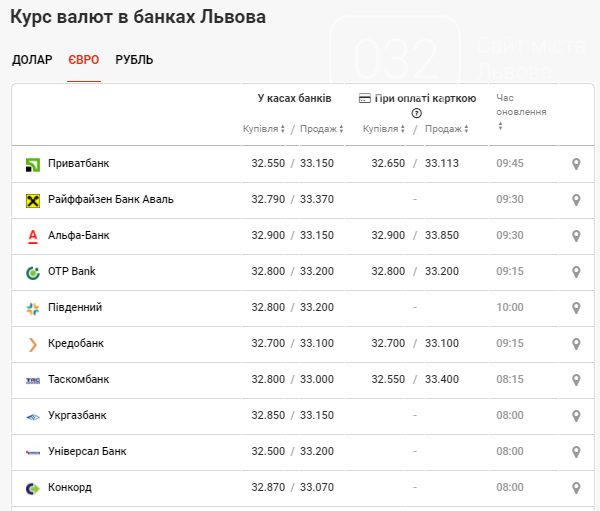Sort by cash desk Продаж column
This screenshot has height=511, width=600.
321,129
